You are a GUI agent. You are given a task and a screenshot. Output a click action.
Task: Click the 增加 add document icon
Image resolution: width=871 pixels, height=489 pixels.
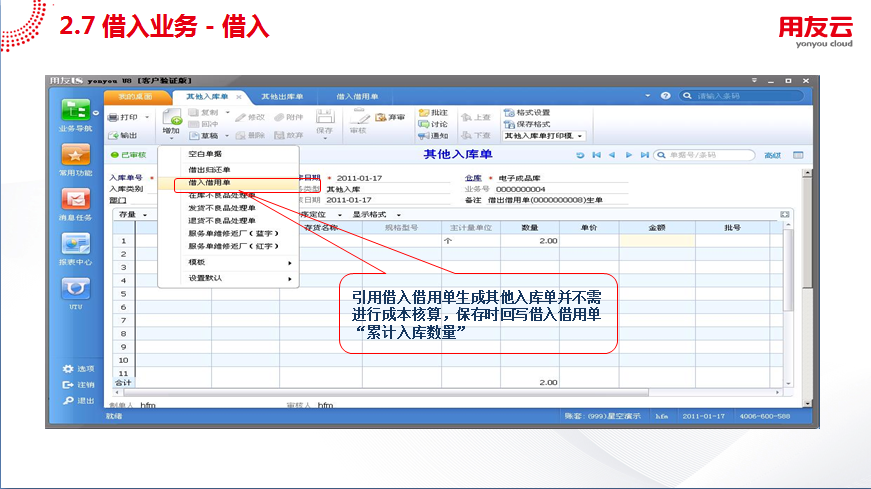(x=172, y=117)
